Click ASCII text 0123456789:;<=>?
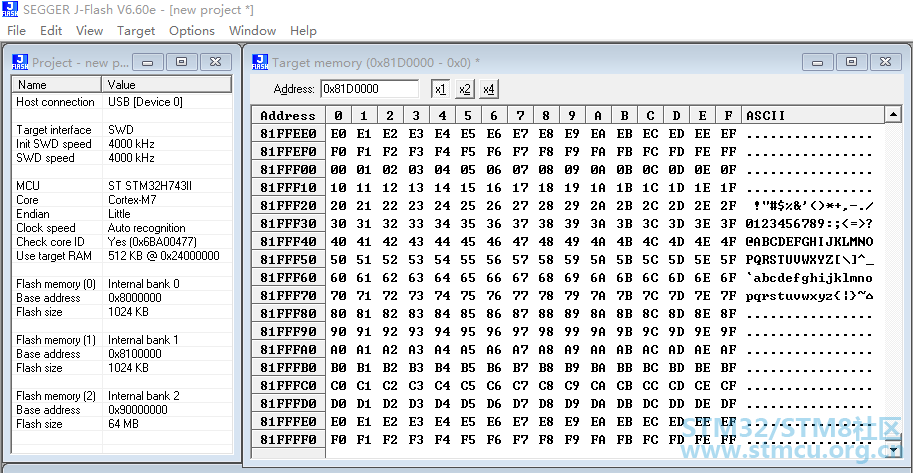 point(809,224)
